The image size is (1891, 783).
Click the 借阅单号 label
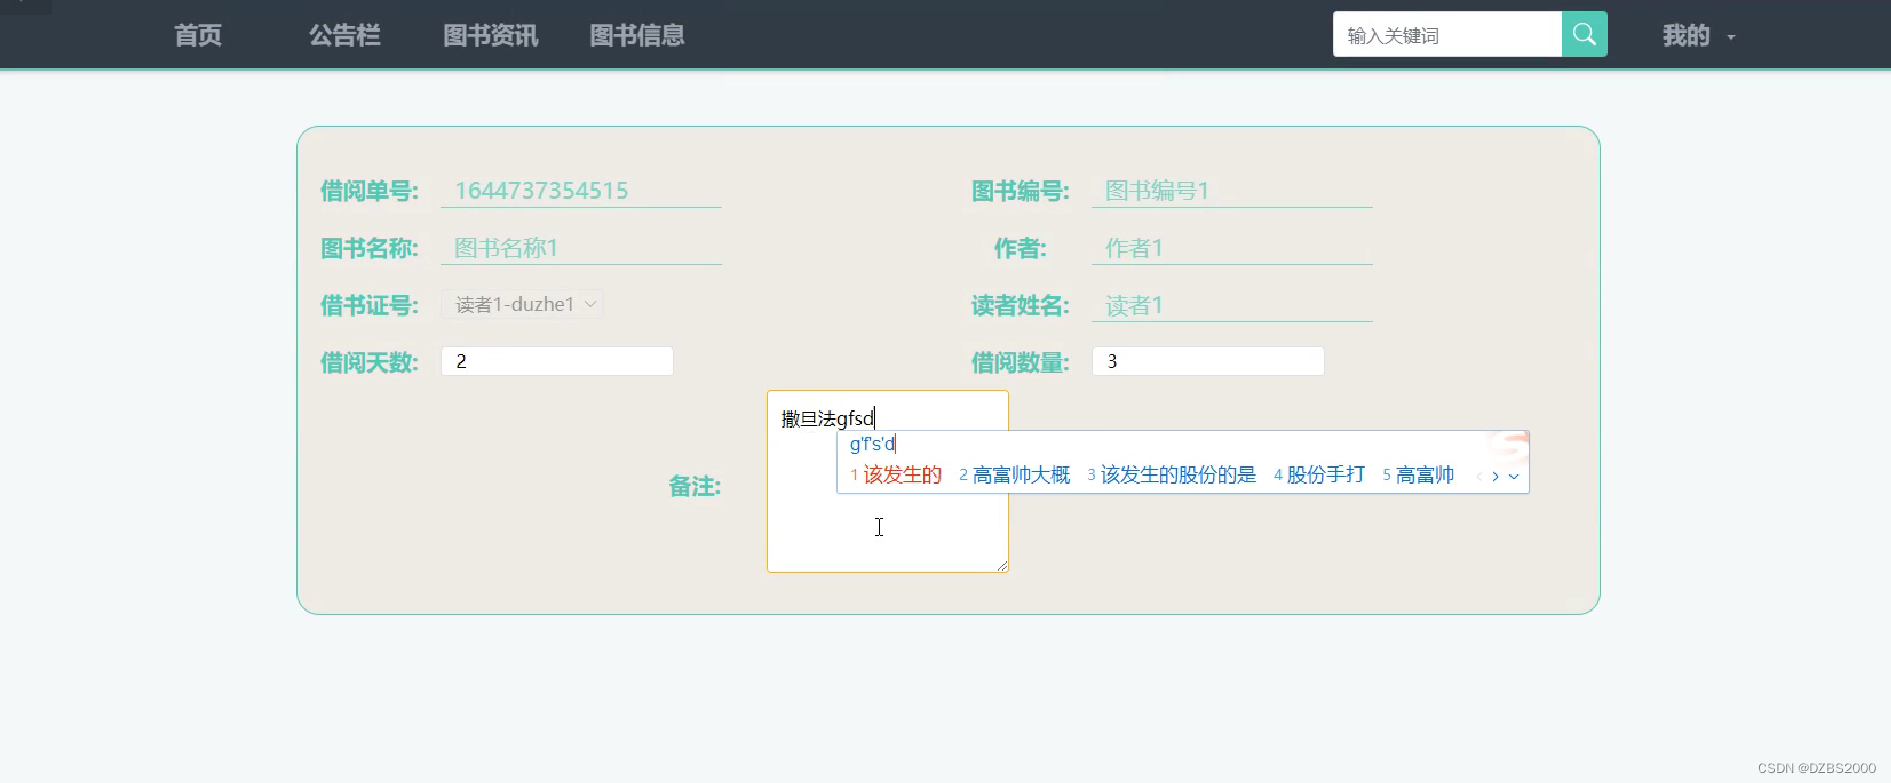(370, 191)
